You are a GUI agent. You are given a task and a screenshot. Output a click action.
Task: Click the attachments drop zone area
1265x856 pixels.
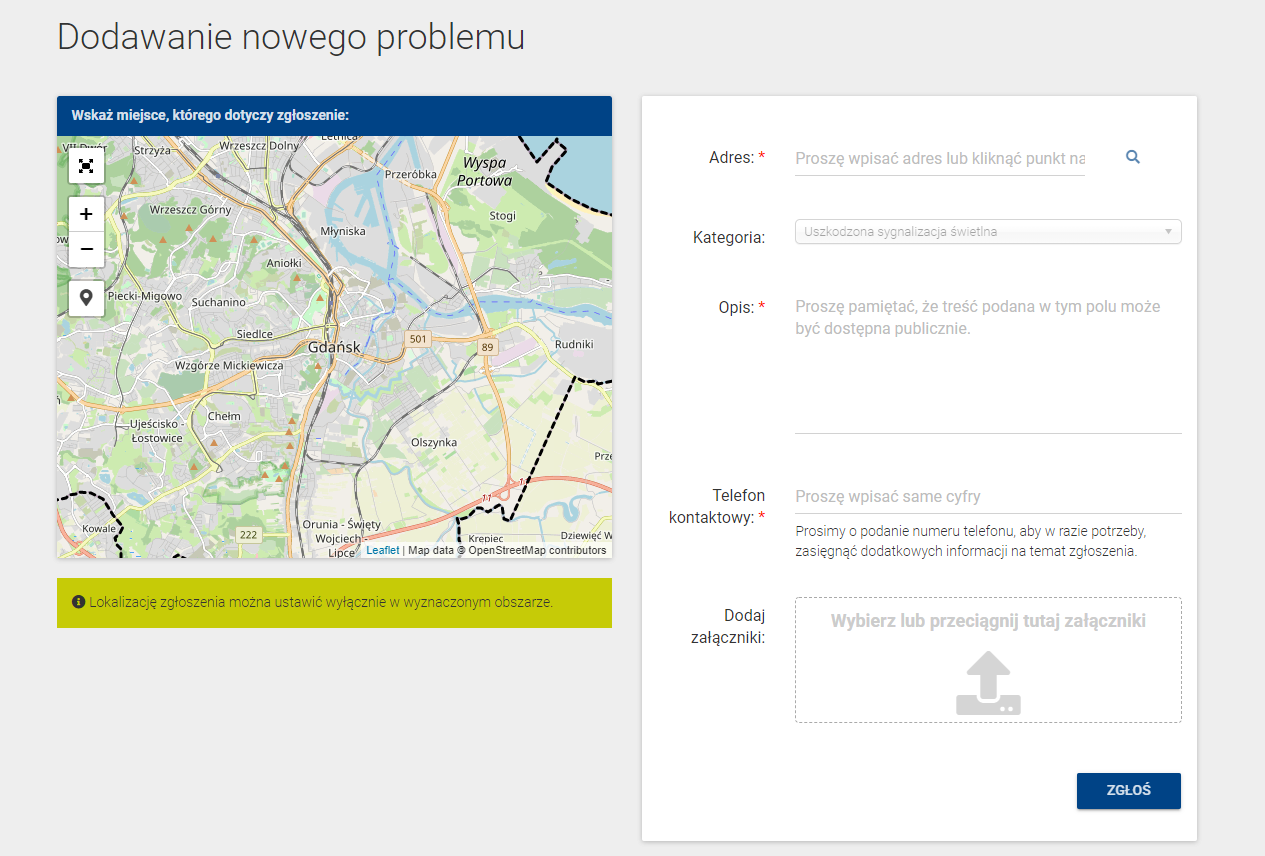[x=988, y=660]
